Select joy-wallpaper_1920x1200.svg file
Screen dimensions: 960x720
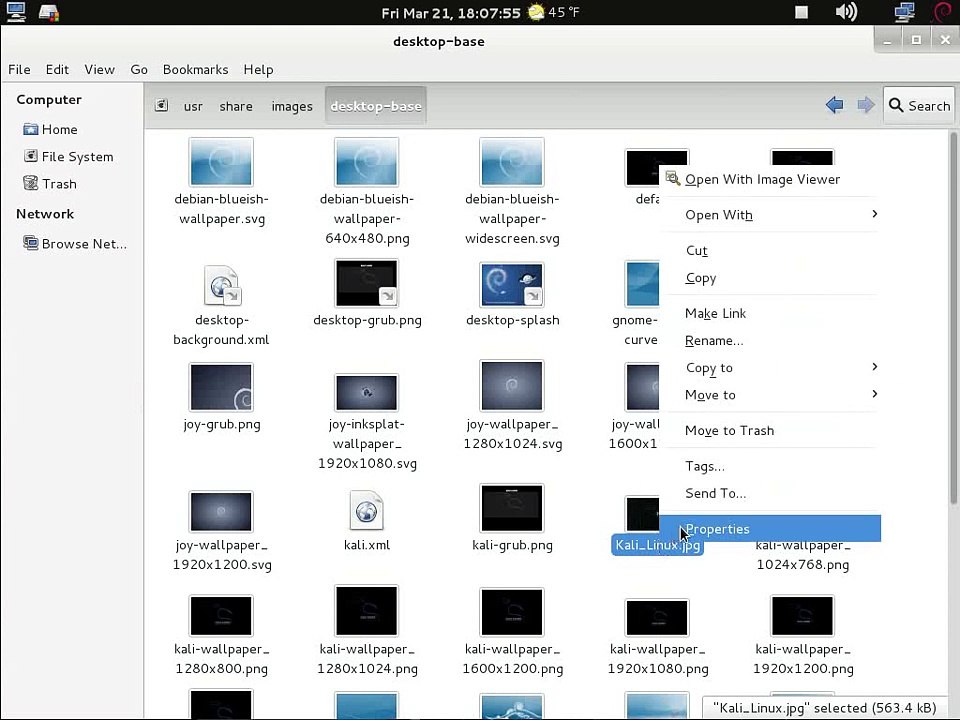221,511
